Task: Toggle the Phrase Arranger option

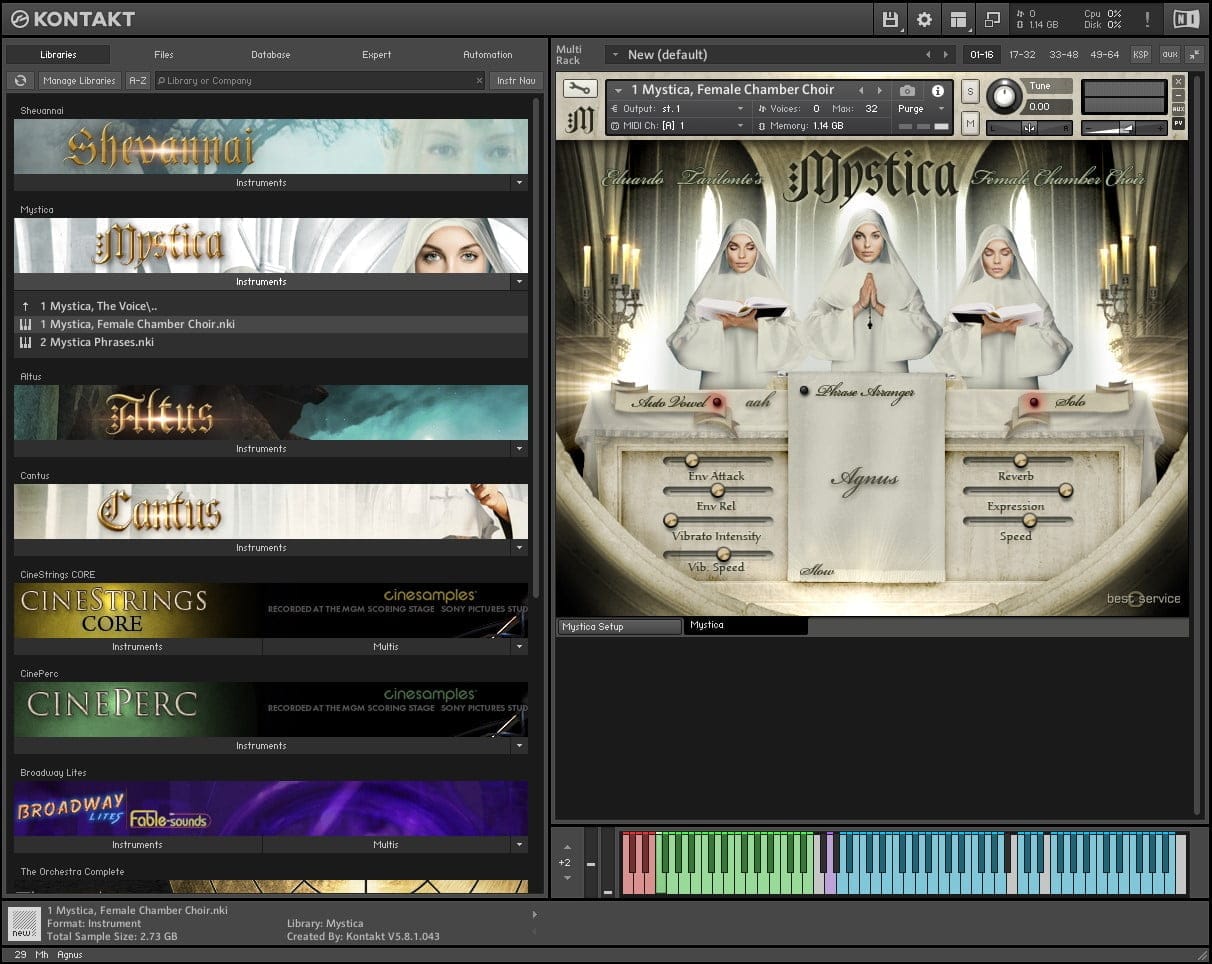Action: 804,391
